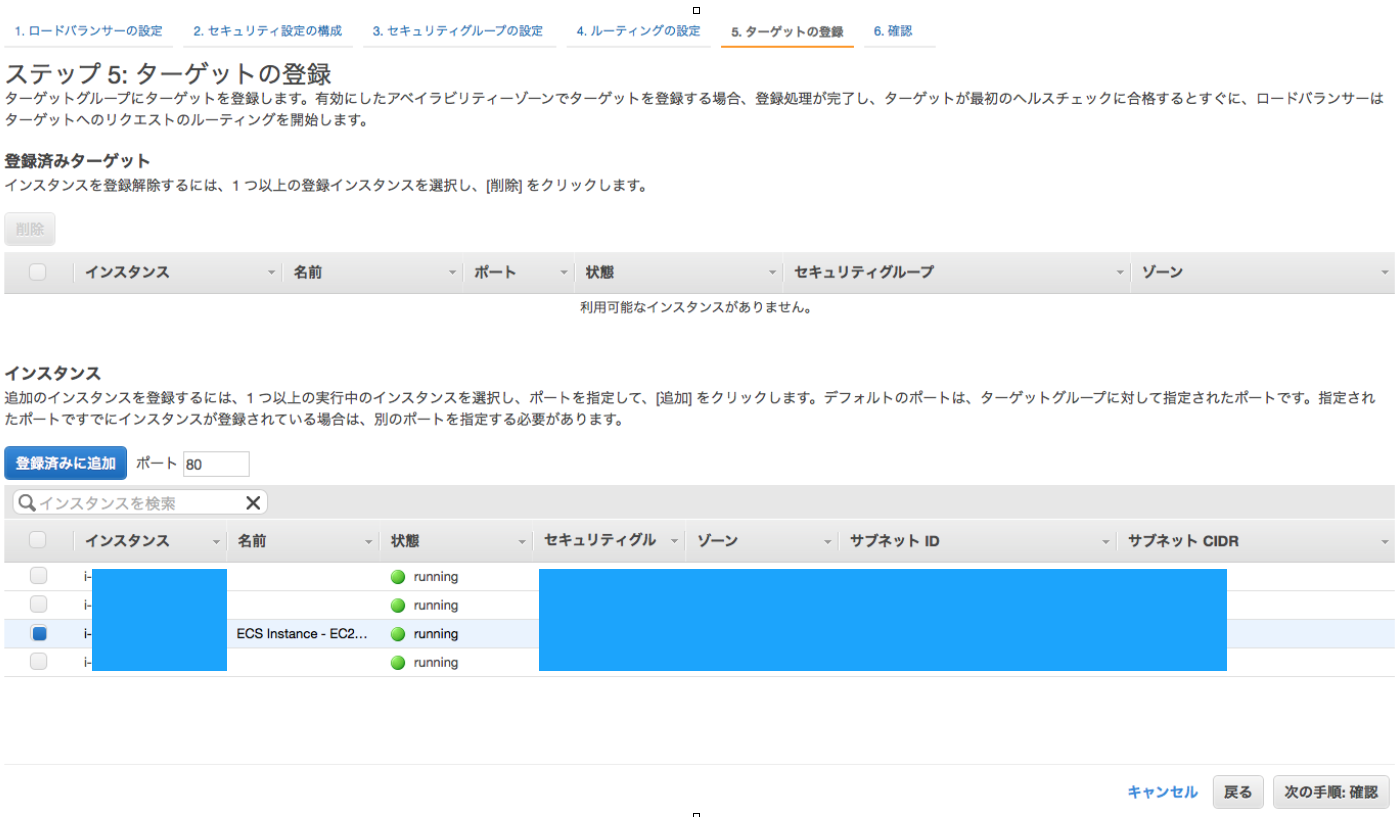Click the インスタンスを検索 search box
Image resolution: width=1395 pixels, height=817 pixels.
[141, 502]
